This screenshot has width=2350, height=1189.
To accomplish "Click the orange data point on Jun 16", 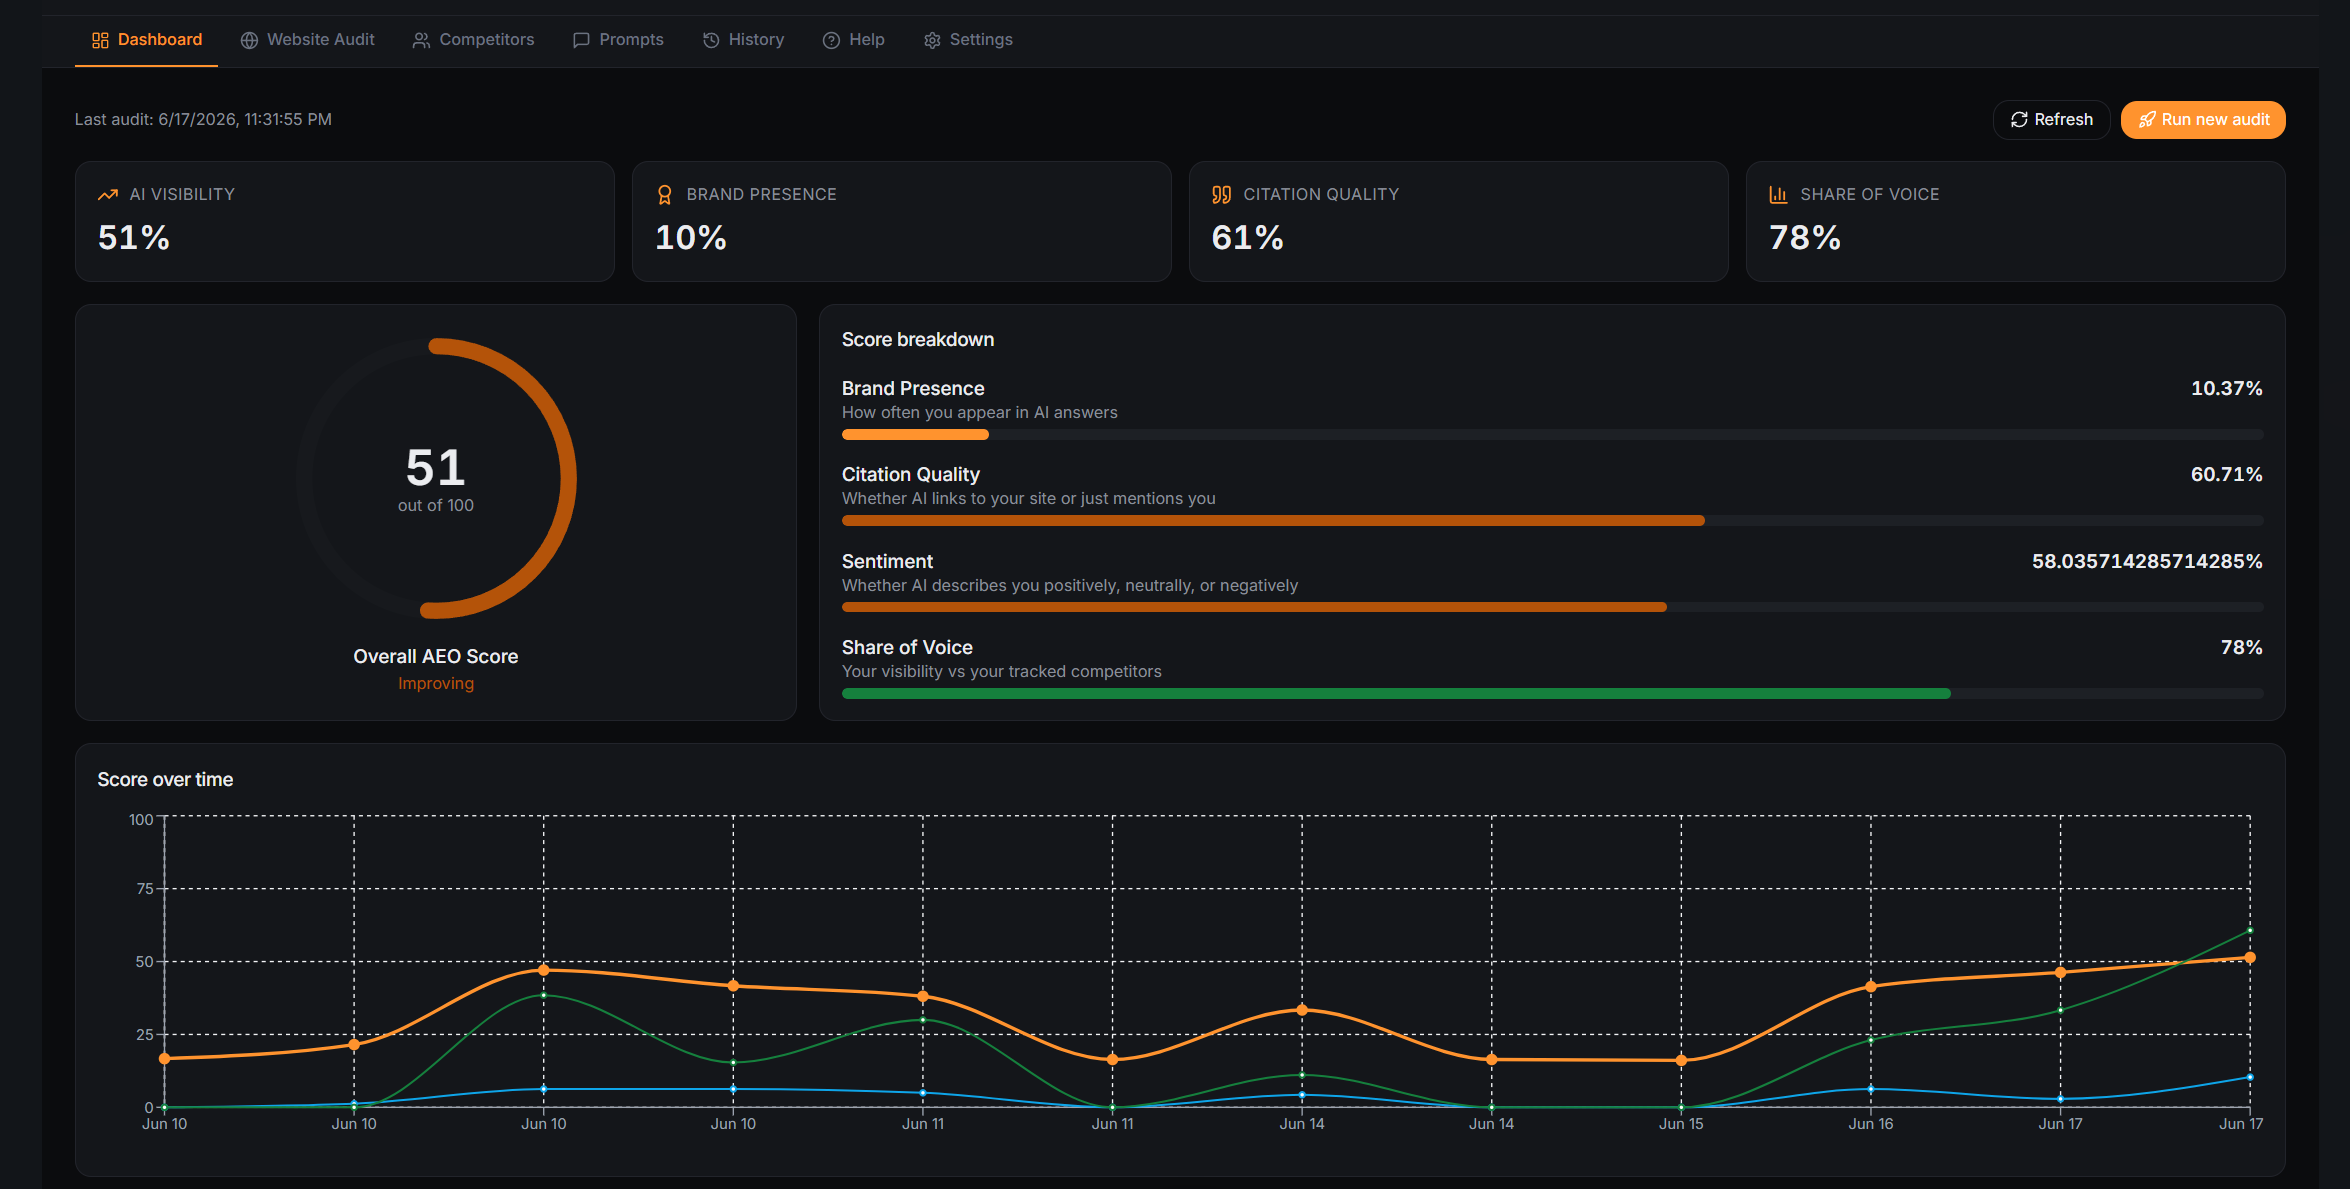I will [x=1871, y=987].
